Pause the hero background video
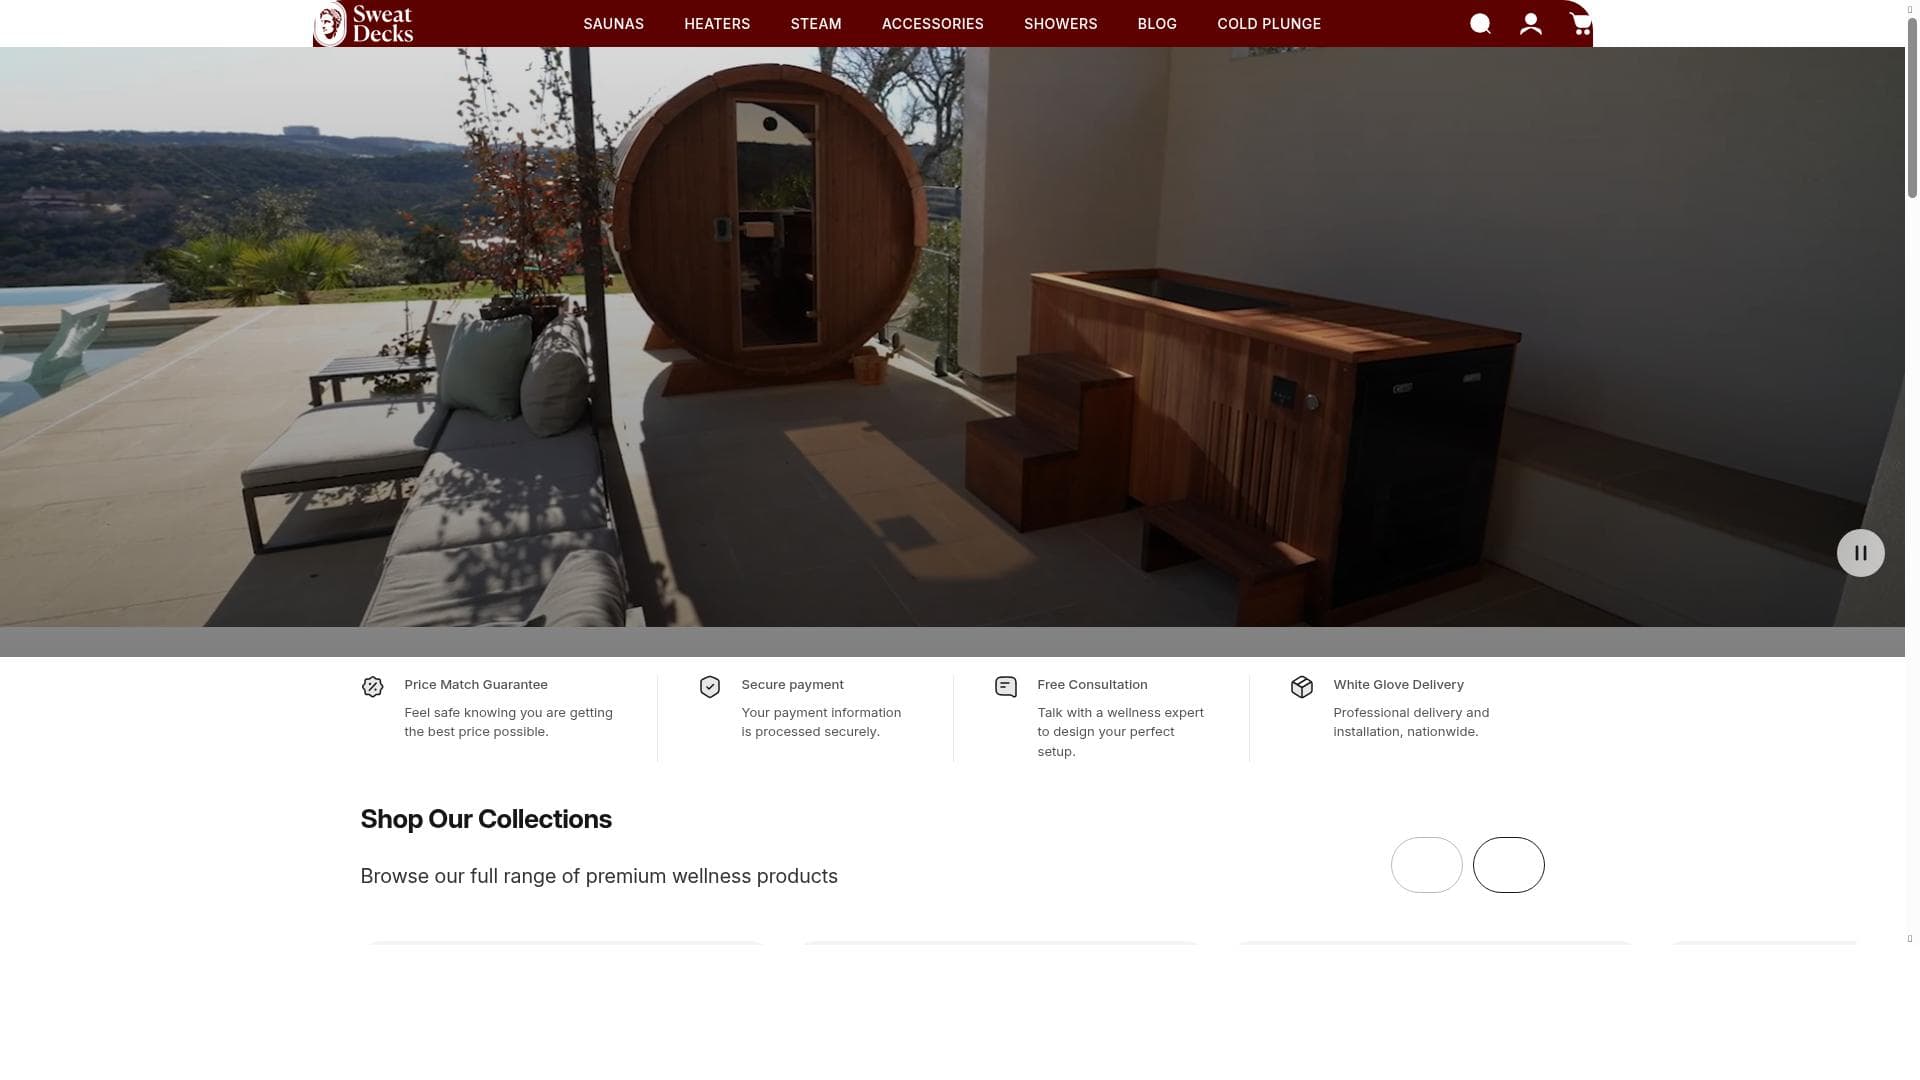 [x=1860, y=553]
